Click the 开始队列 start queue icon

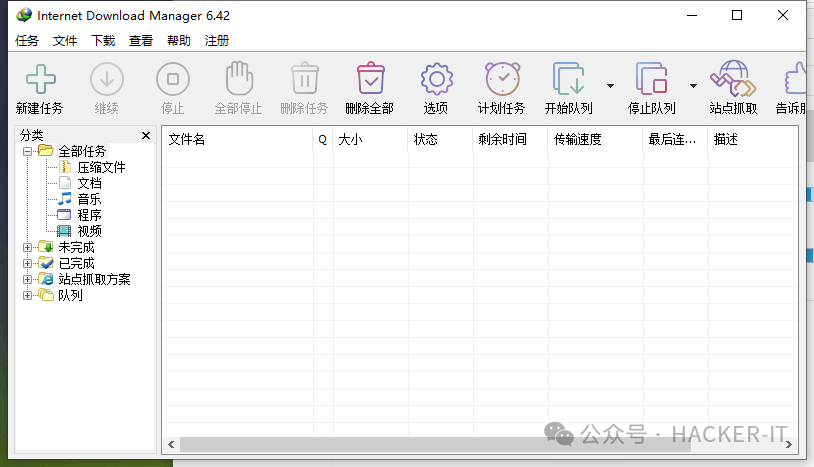(x=569, y=78)
